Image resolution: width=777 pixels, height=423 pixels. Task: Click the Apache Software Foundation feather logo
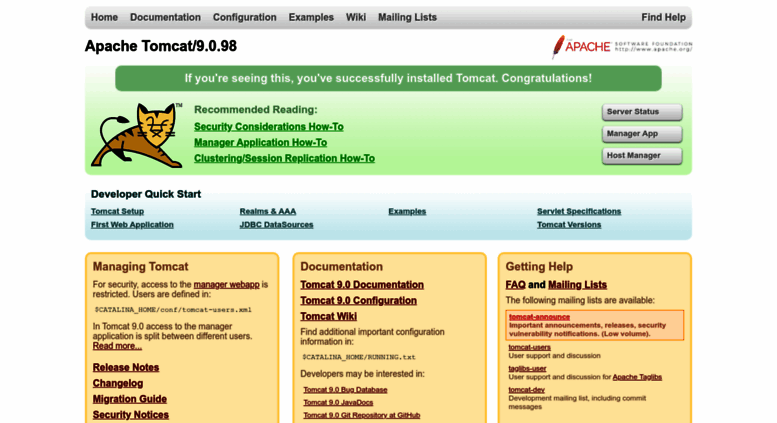coord(621,46)
